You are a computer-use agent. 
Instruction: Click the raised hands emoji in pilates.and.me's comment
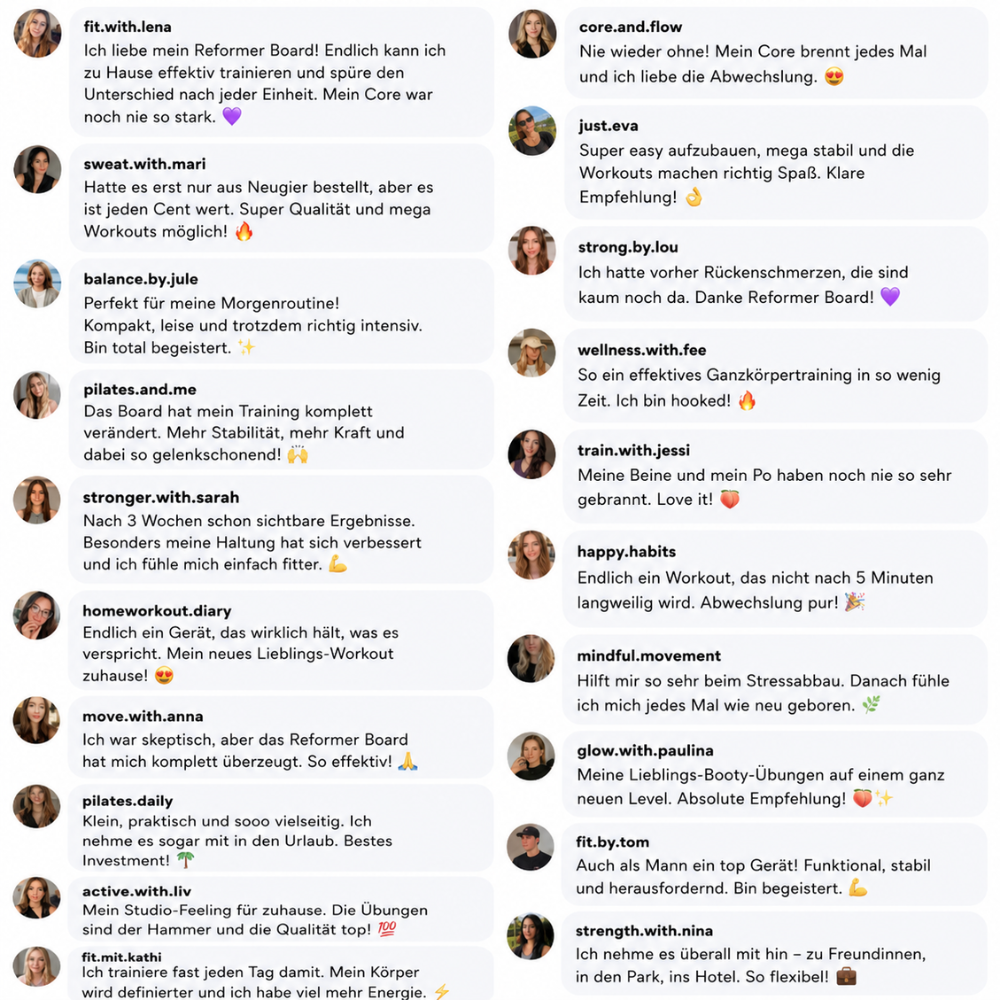coord(298,455)
